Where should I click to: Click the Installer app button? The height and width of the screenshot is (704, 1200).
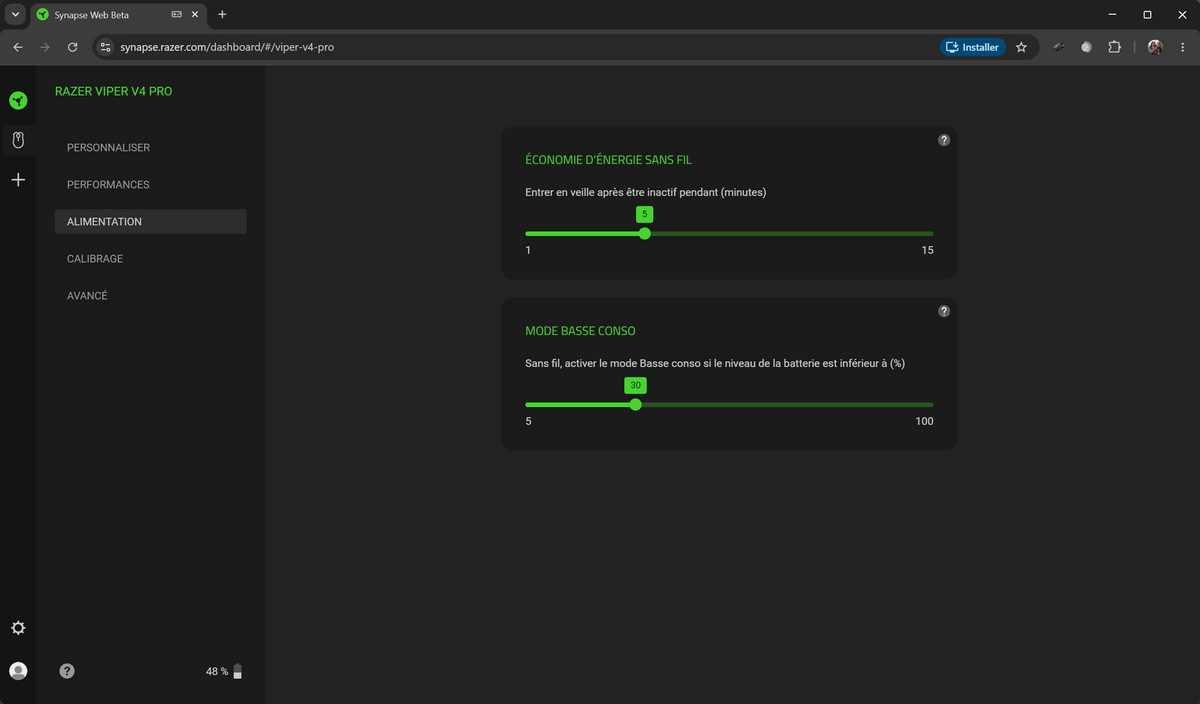[972, 47]
